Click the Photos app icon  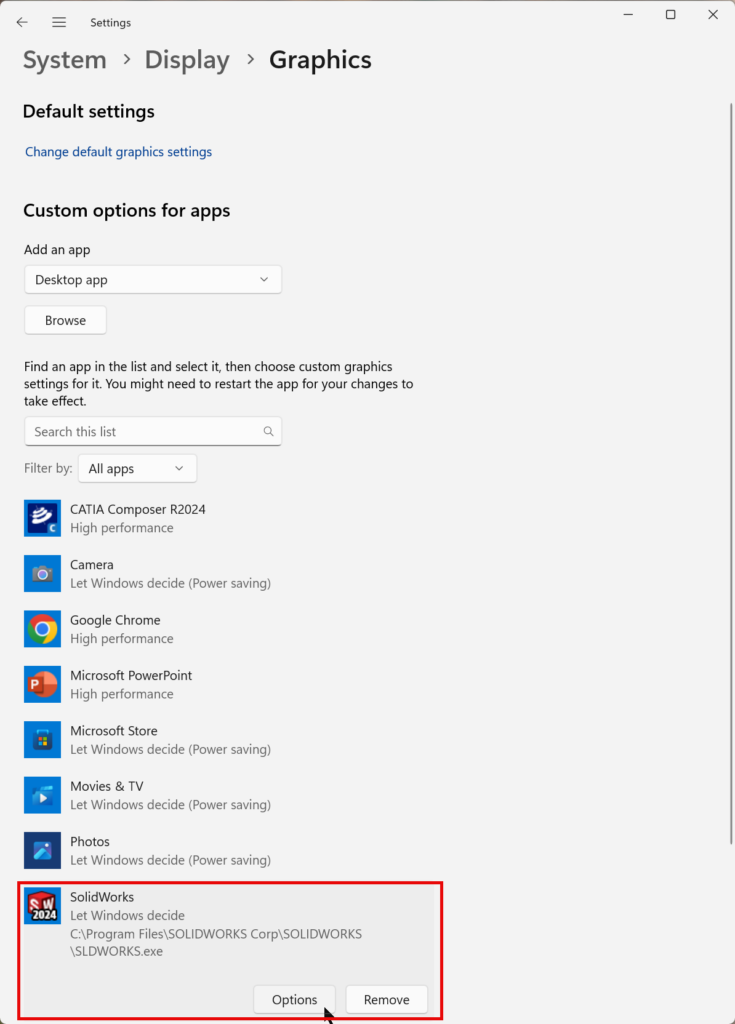pyautogui.click(x=42, y=850)
